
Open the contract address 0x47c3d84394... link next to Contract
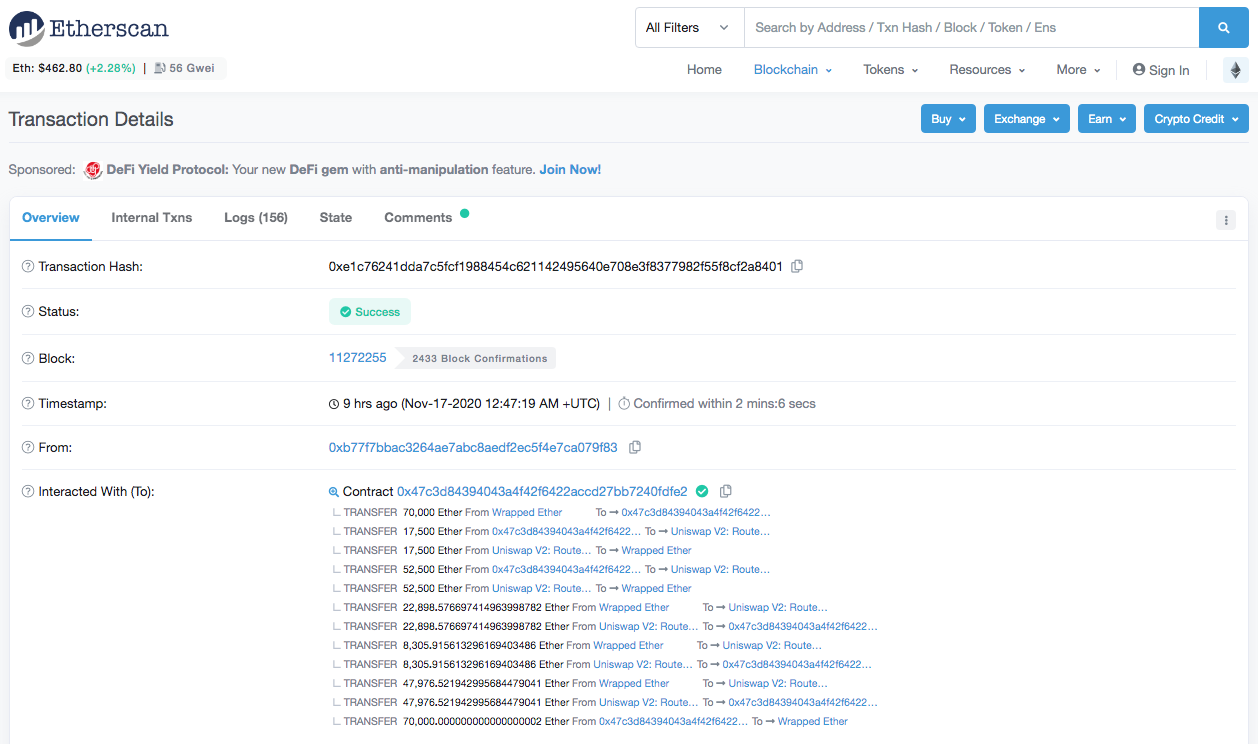coord(542,492)
